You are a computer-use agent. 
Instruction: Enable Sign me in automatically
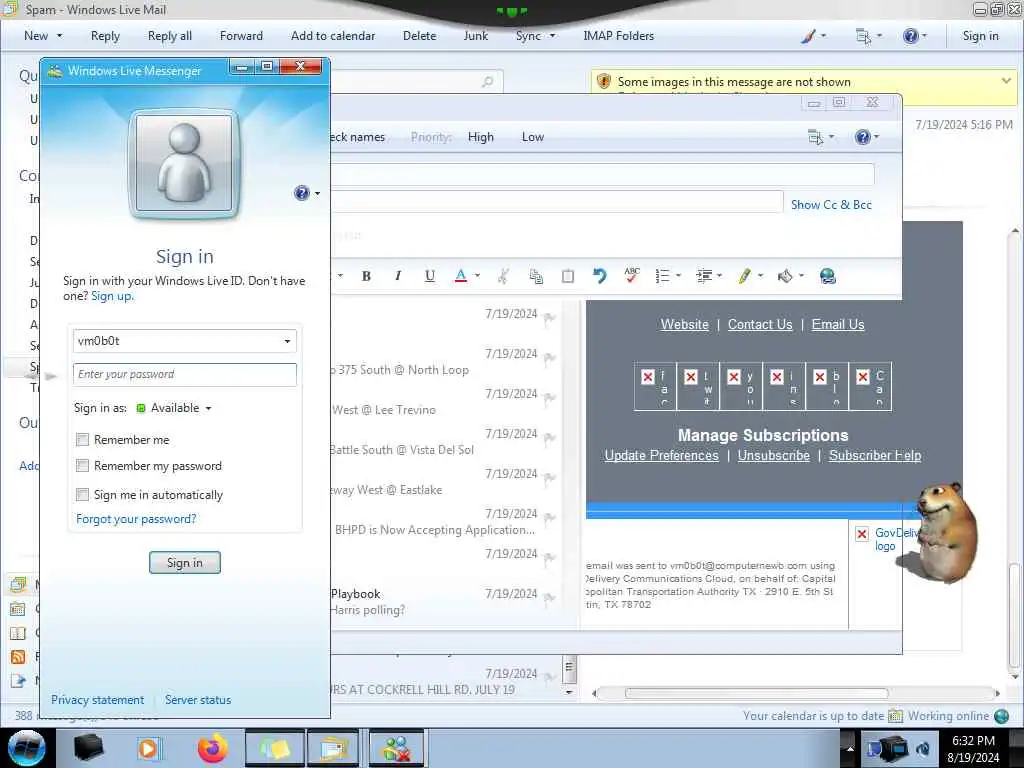(82, 494)
